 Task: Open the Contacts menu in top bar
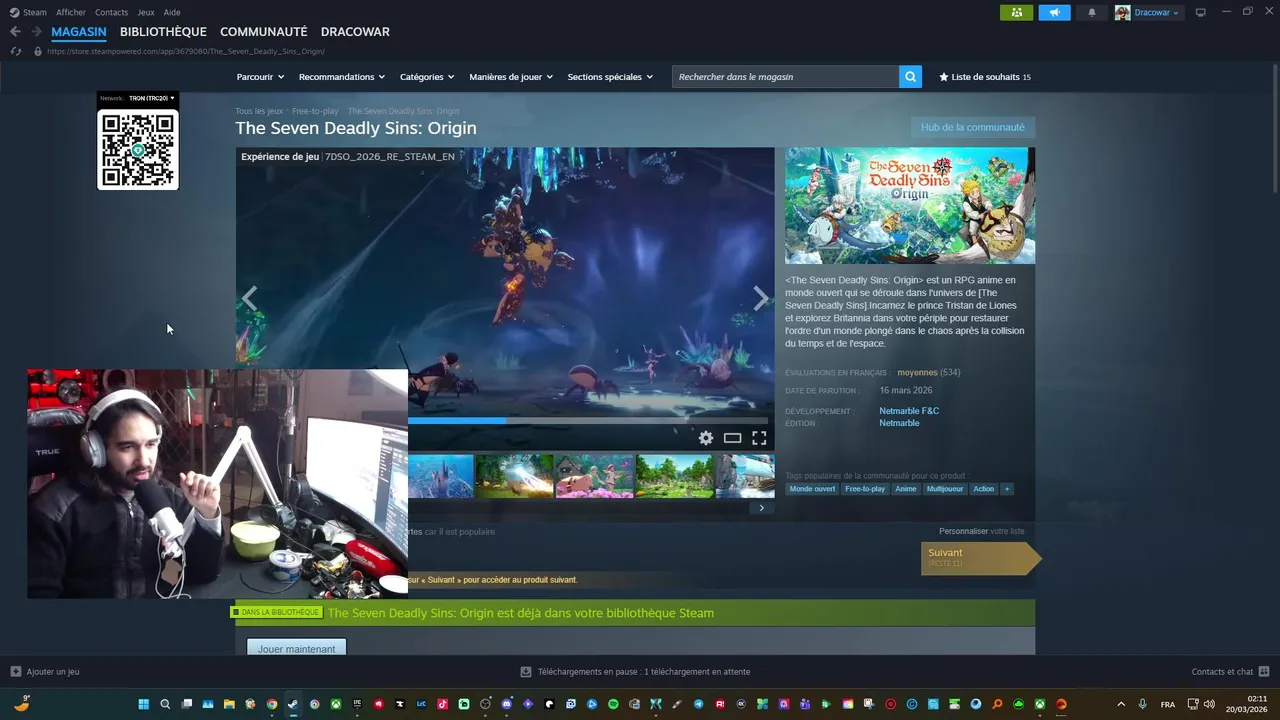pyautogui.click(x=111, y=12)
